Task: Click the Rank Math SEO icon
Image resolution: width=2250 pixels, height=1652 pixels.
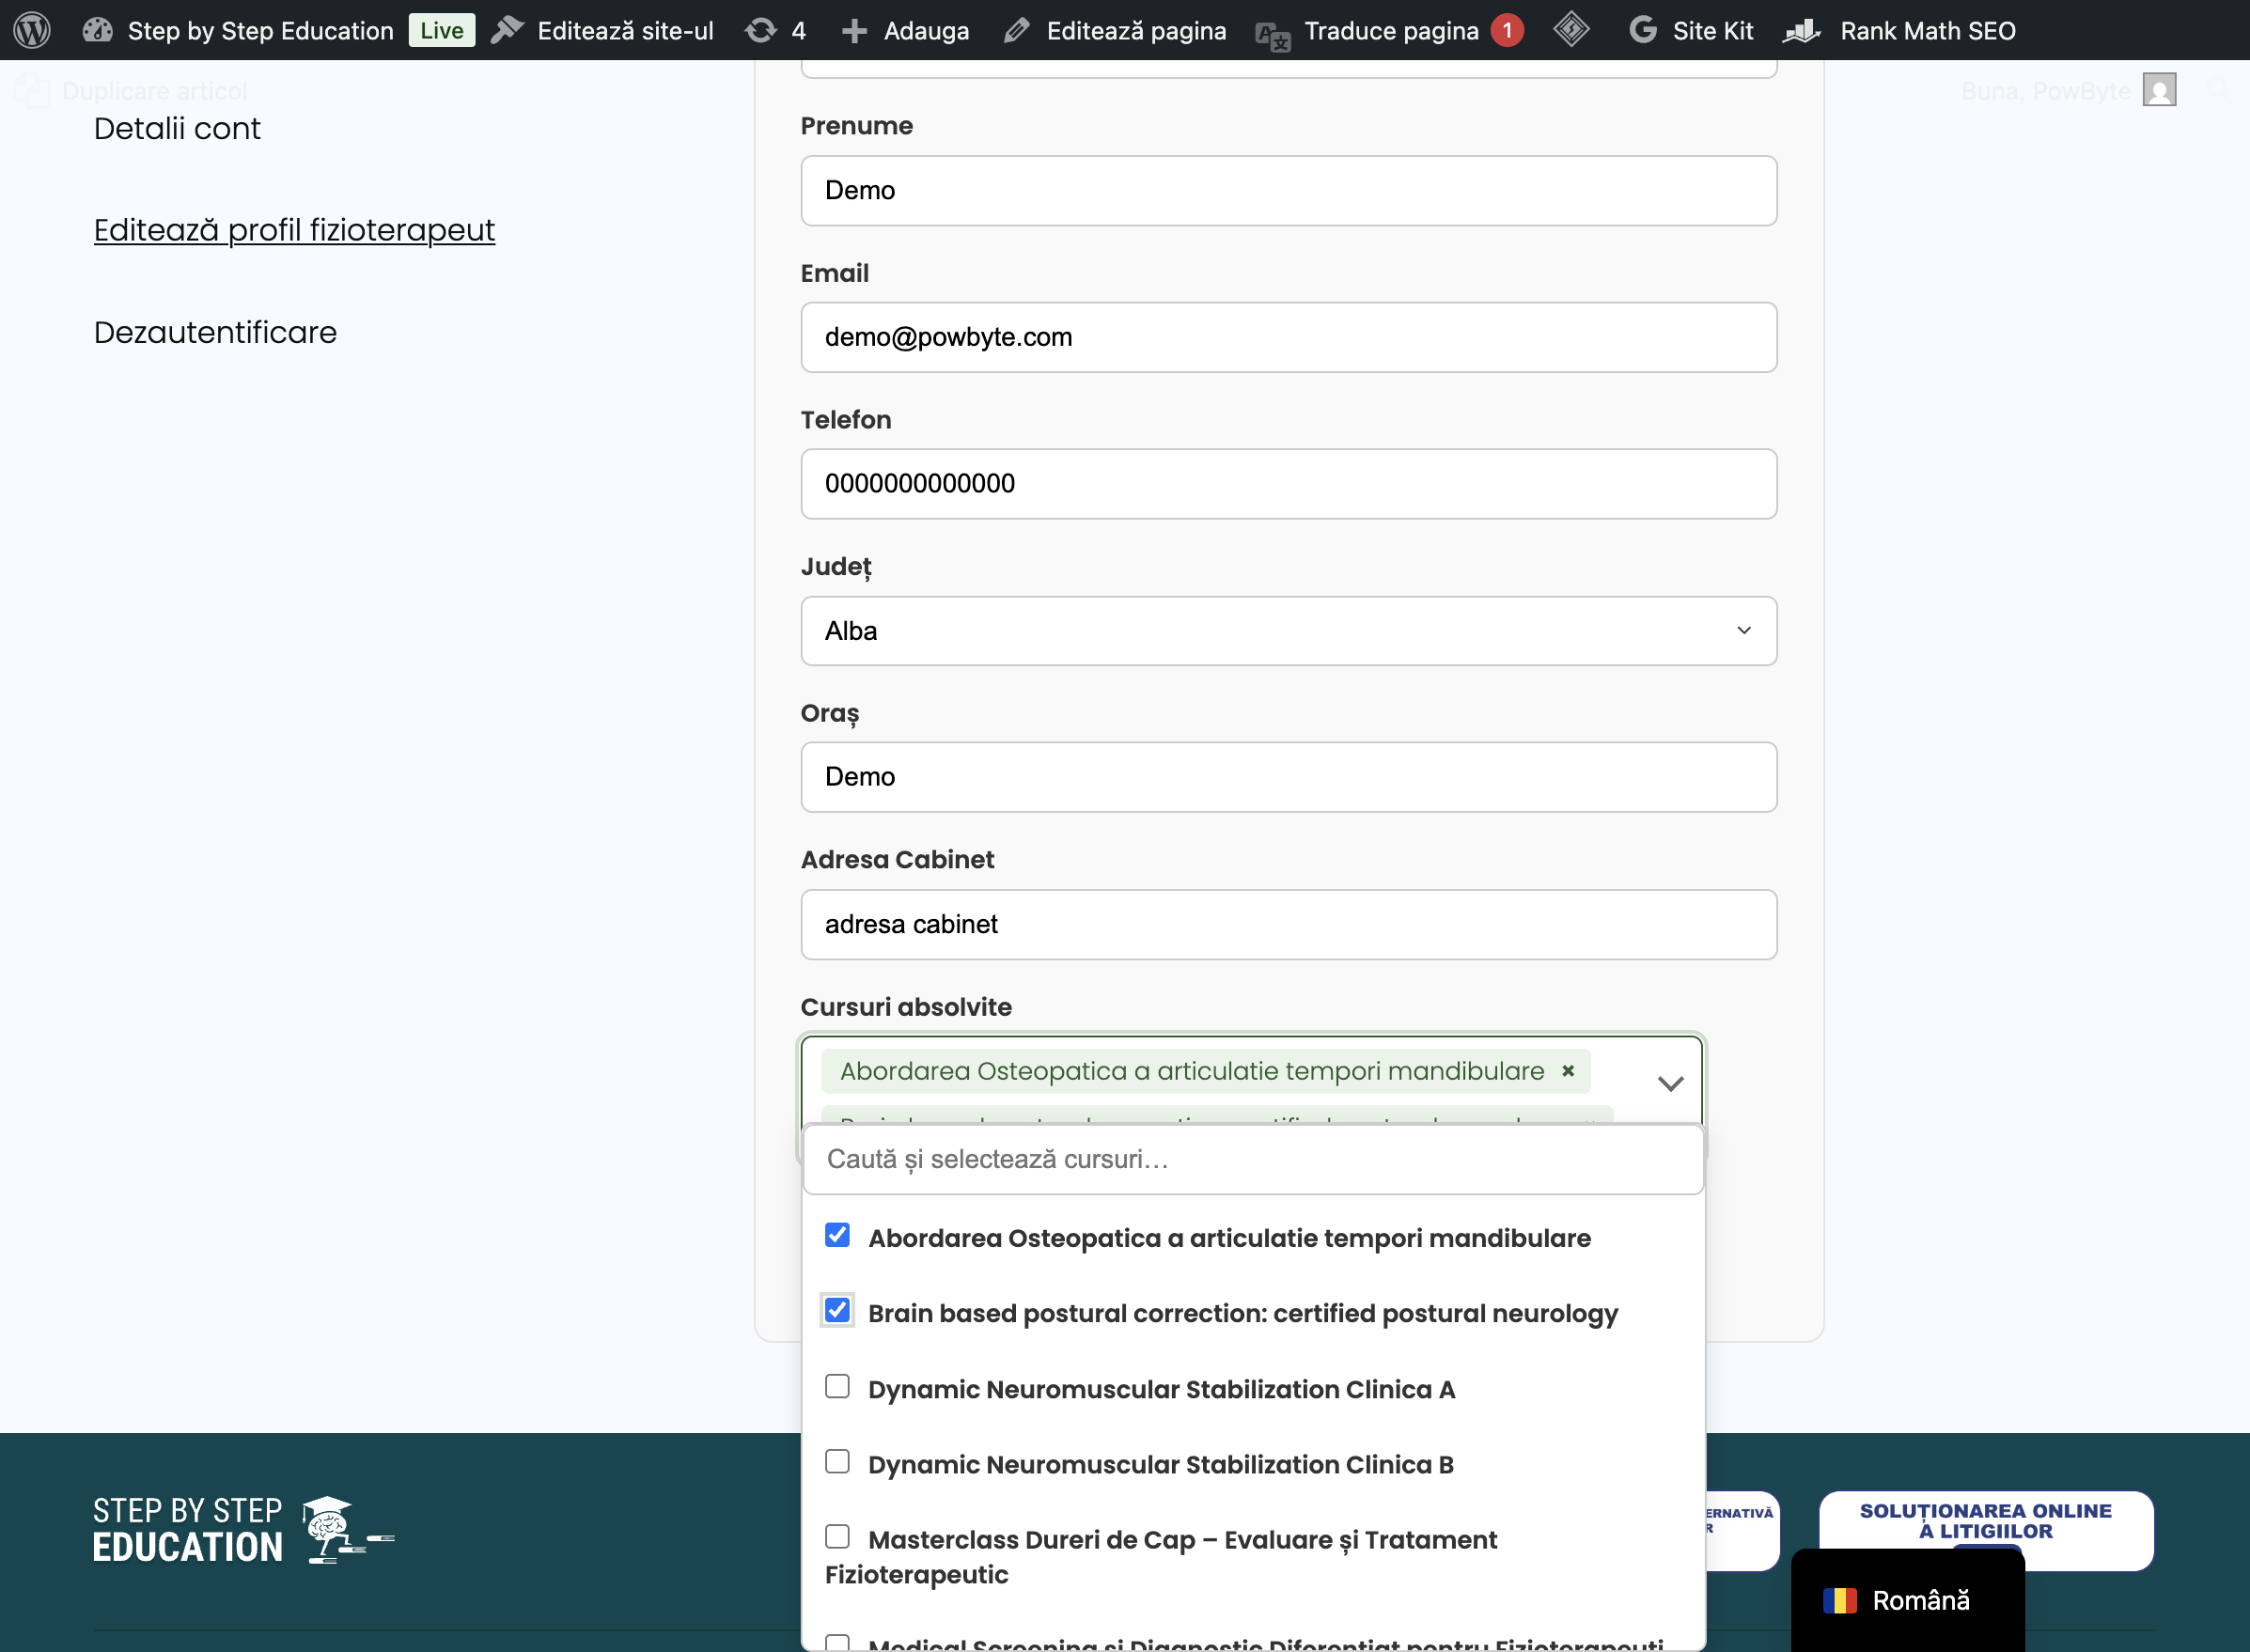Action: pyautogui.click(x=1802, y=30)
